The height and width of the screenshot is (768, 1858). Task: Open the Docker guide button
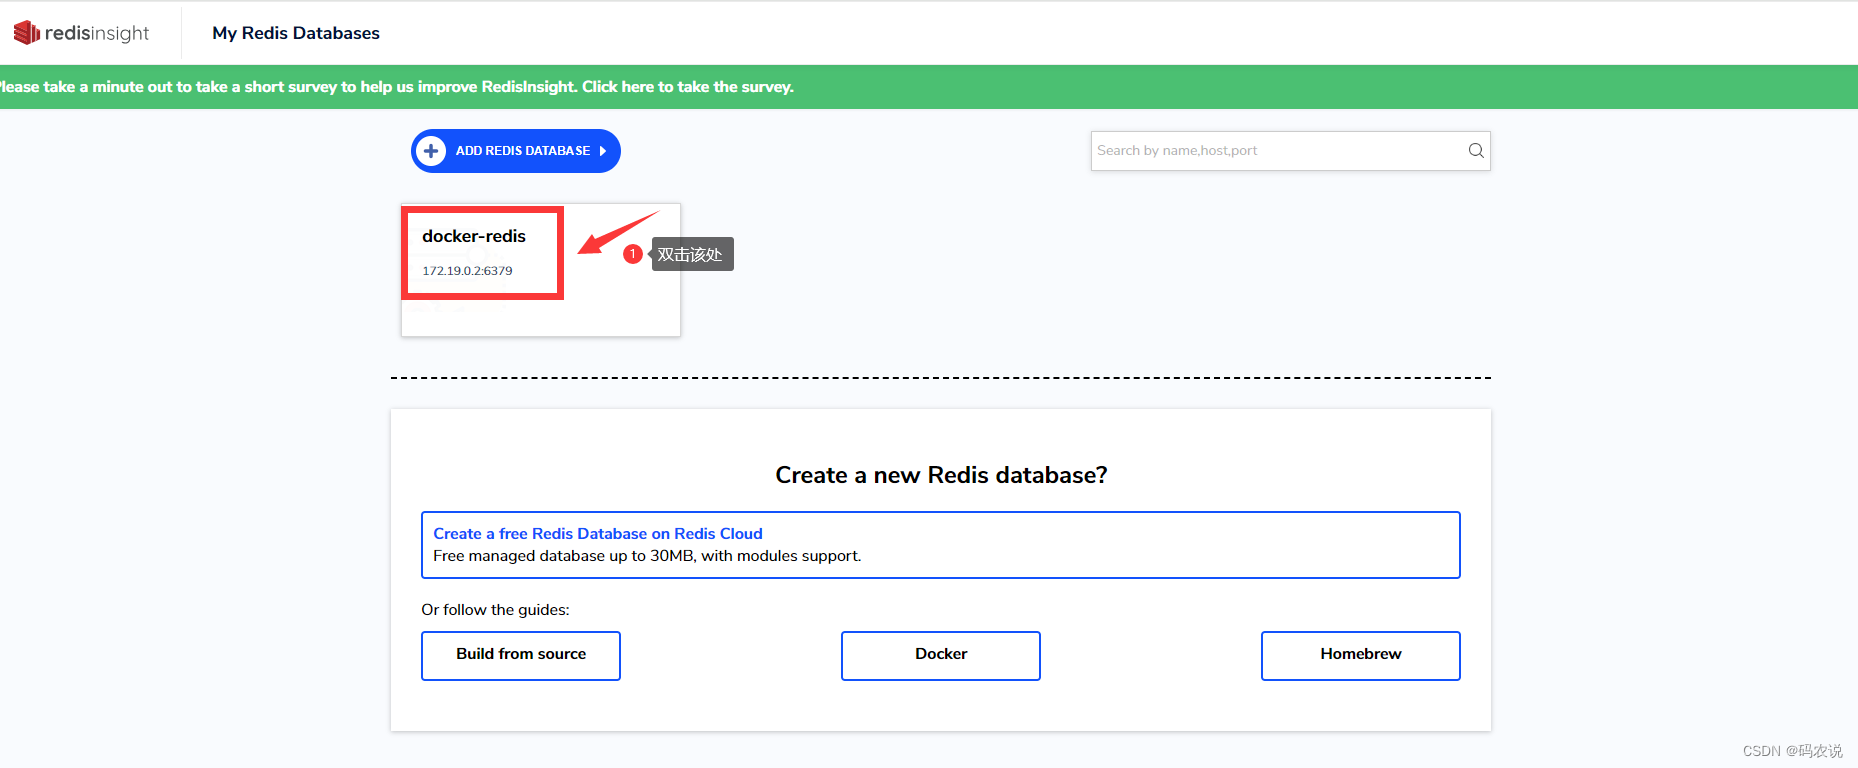(941, 656)
